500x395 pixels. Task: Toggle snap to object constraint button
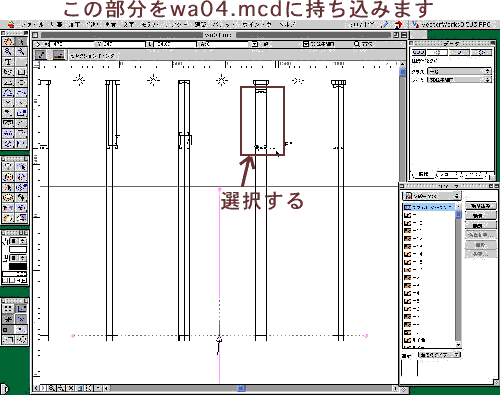[x=21, y=309]
